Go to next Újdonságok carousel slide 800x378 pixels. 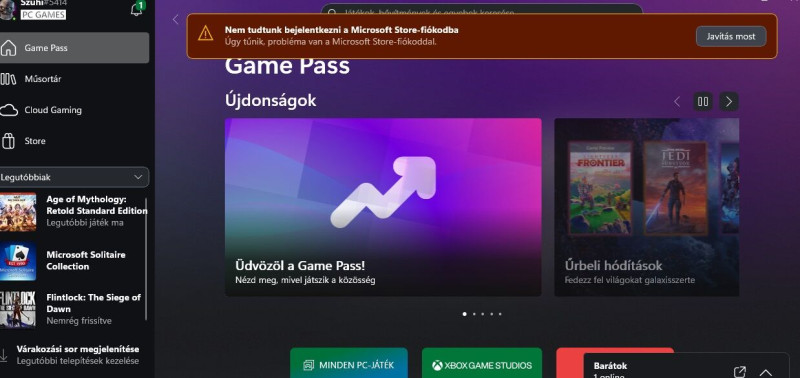tap(729, 102)
